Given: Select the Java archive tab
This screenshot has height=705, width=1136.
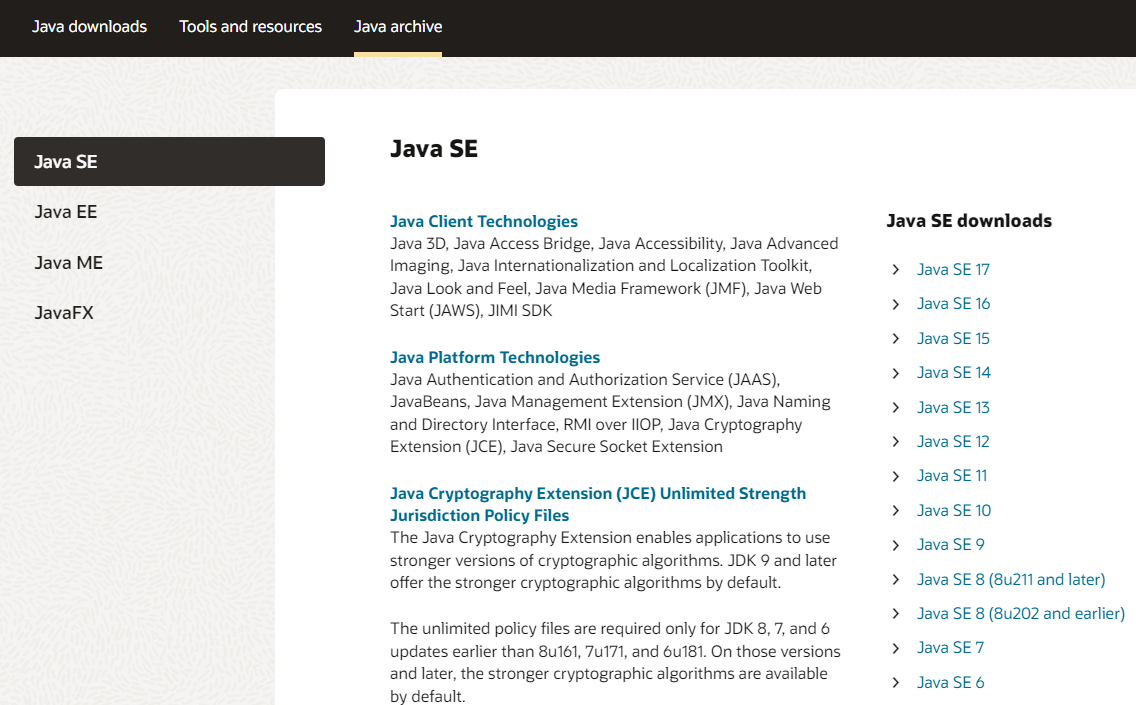Looking at the screenshot, I should click(398, 27).
